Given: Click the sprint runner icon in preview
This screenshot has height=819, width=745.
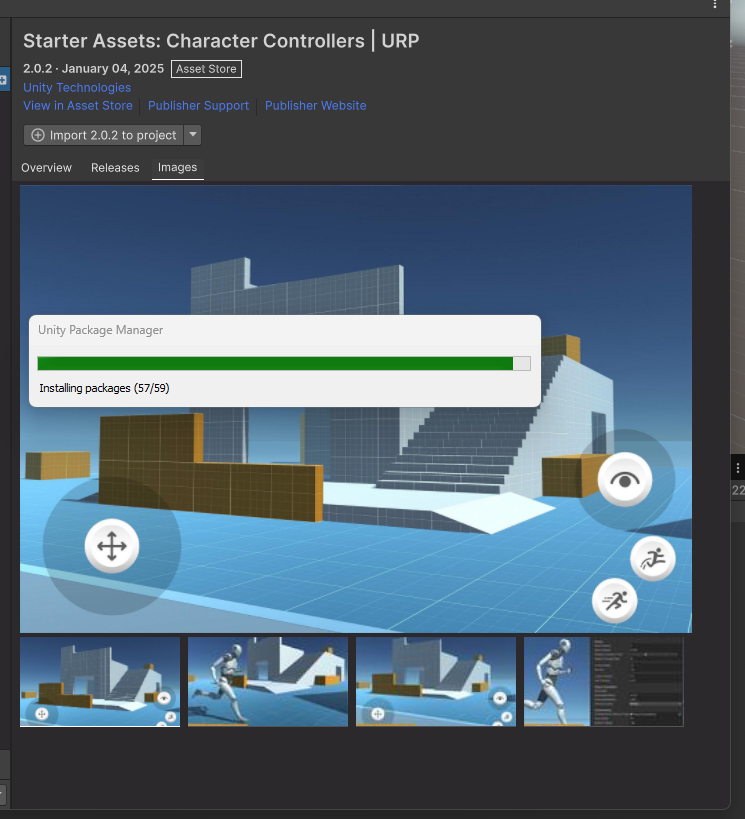Looking at the screenshot, I should pyautogui.click(x=614, y=601).
